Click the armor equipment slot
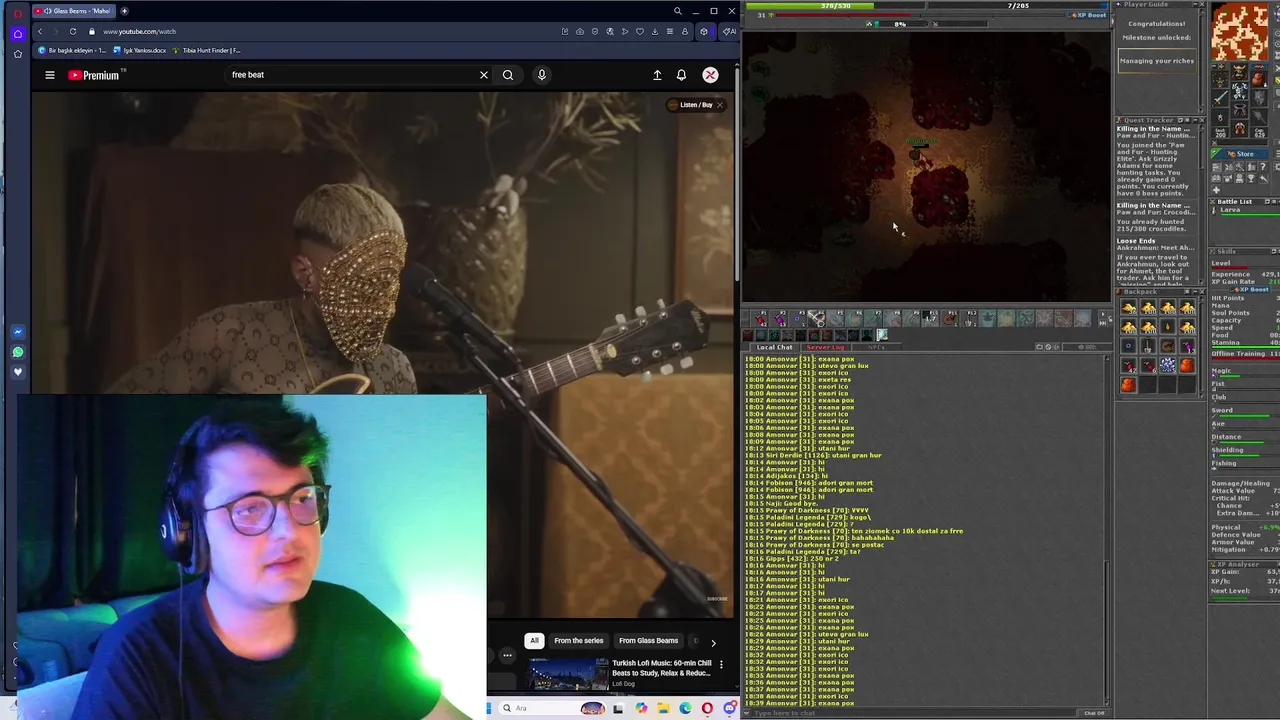 pyautogui.click(x=1239, y=92)
